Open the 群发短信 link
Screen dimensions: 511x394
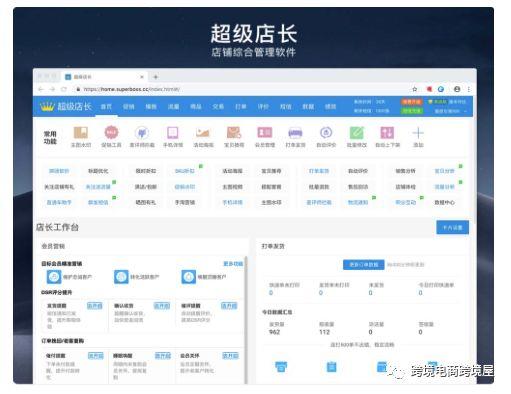click(x=98, y=202)
